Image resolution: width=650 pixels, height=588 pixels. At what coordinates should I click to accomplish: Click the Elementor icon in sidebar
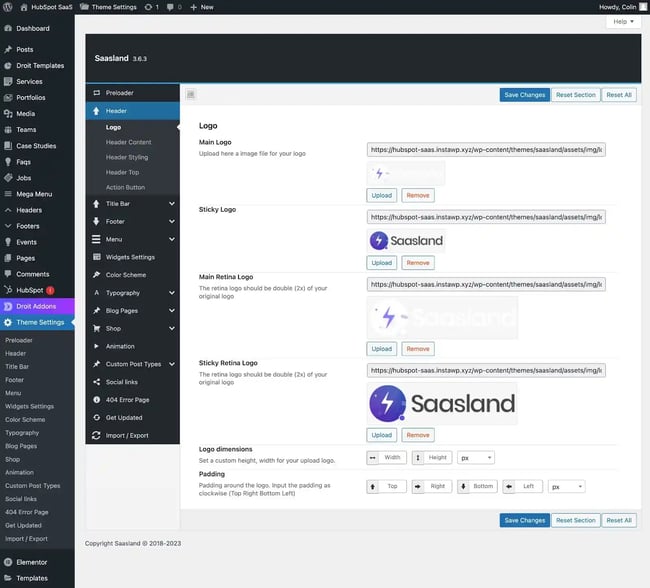pyautogui.click(x=8, y=562)
